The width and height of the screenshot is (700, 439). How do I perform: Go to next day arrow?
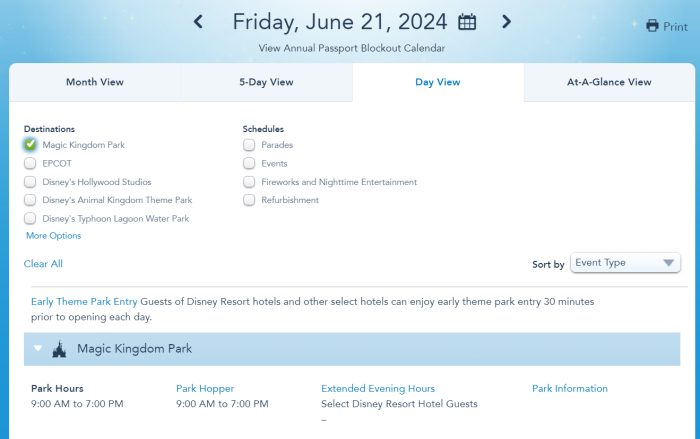506,21
